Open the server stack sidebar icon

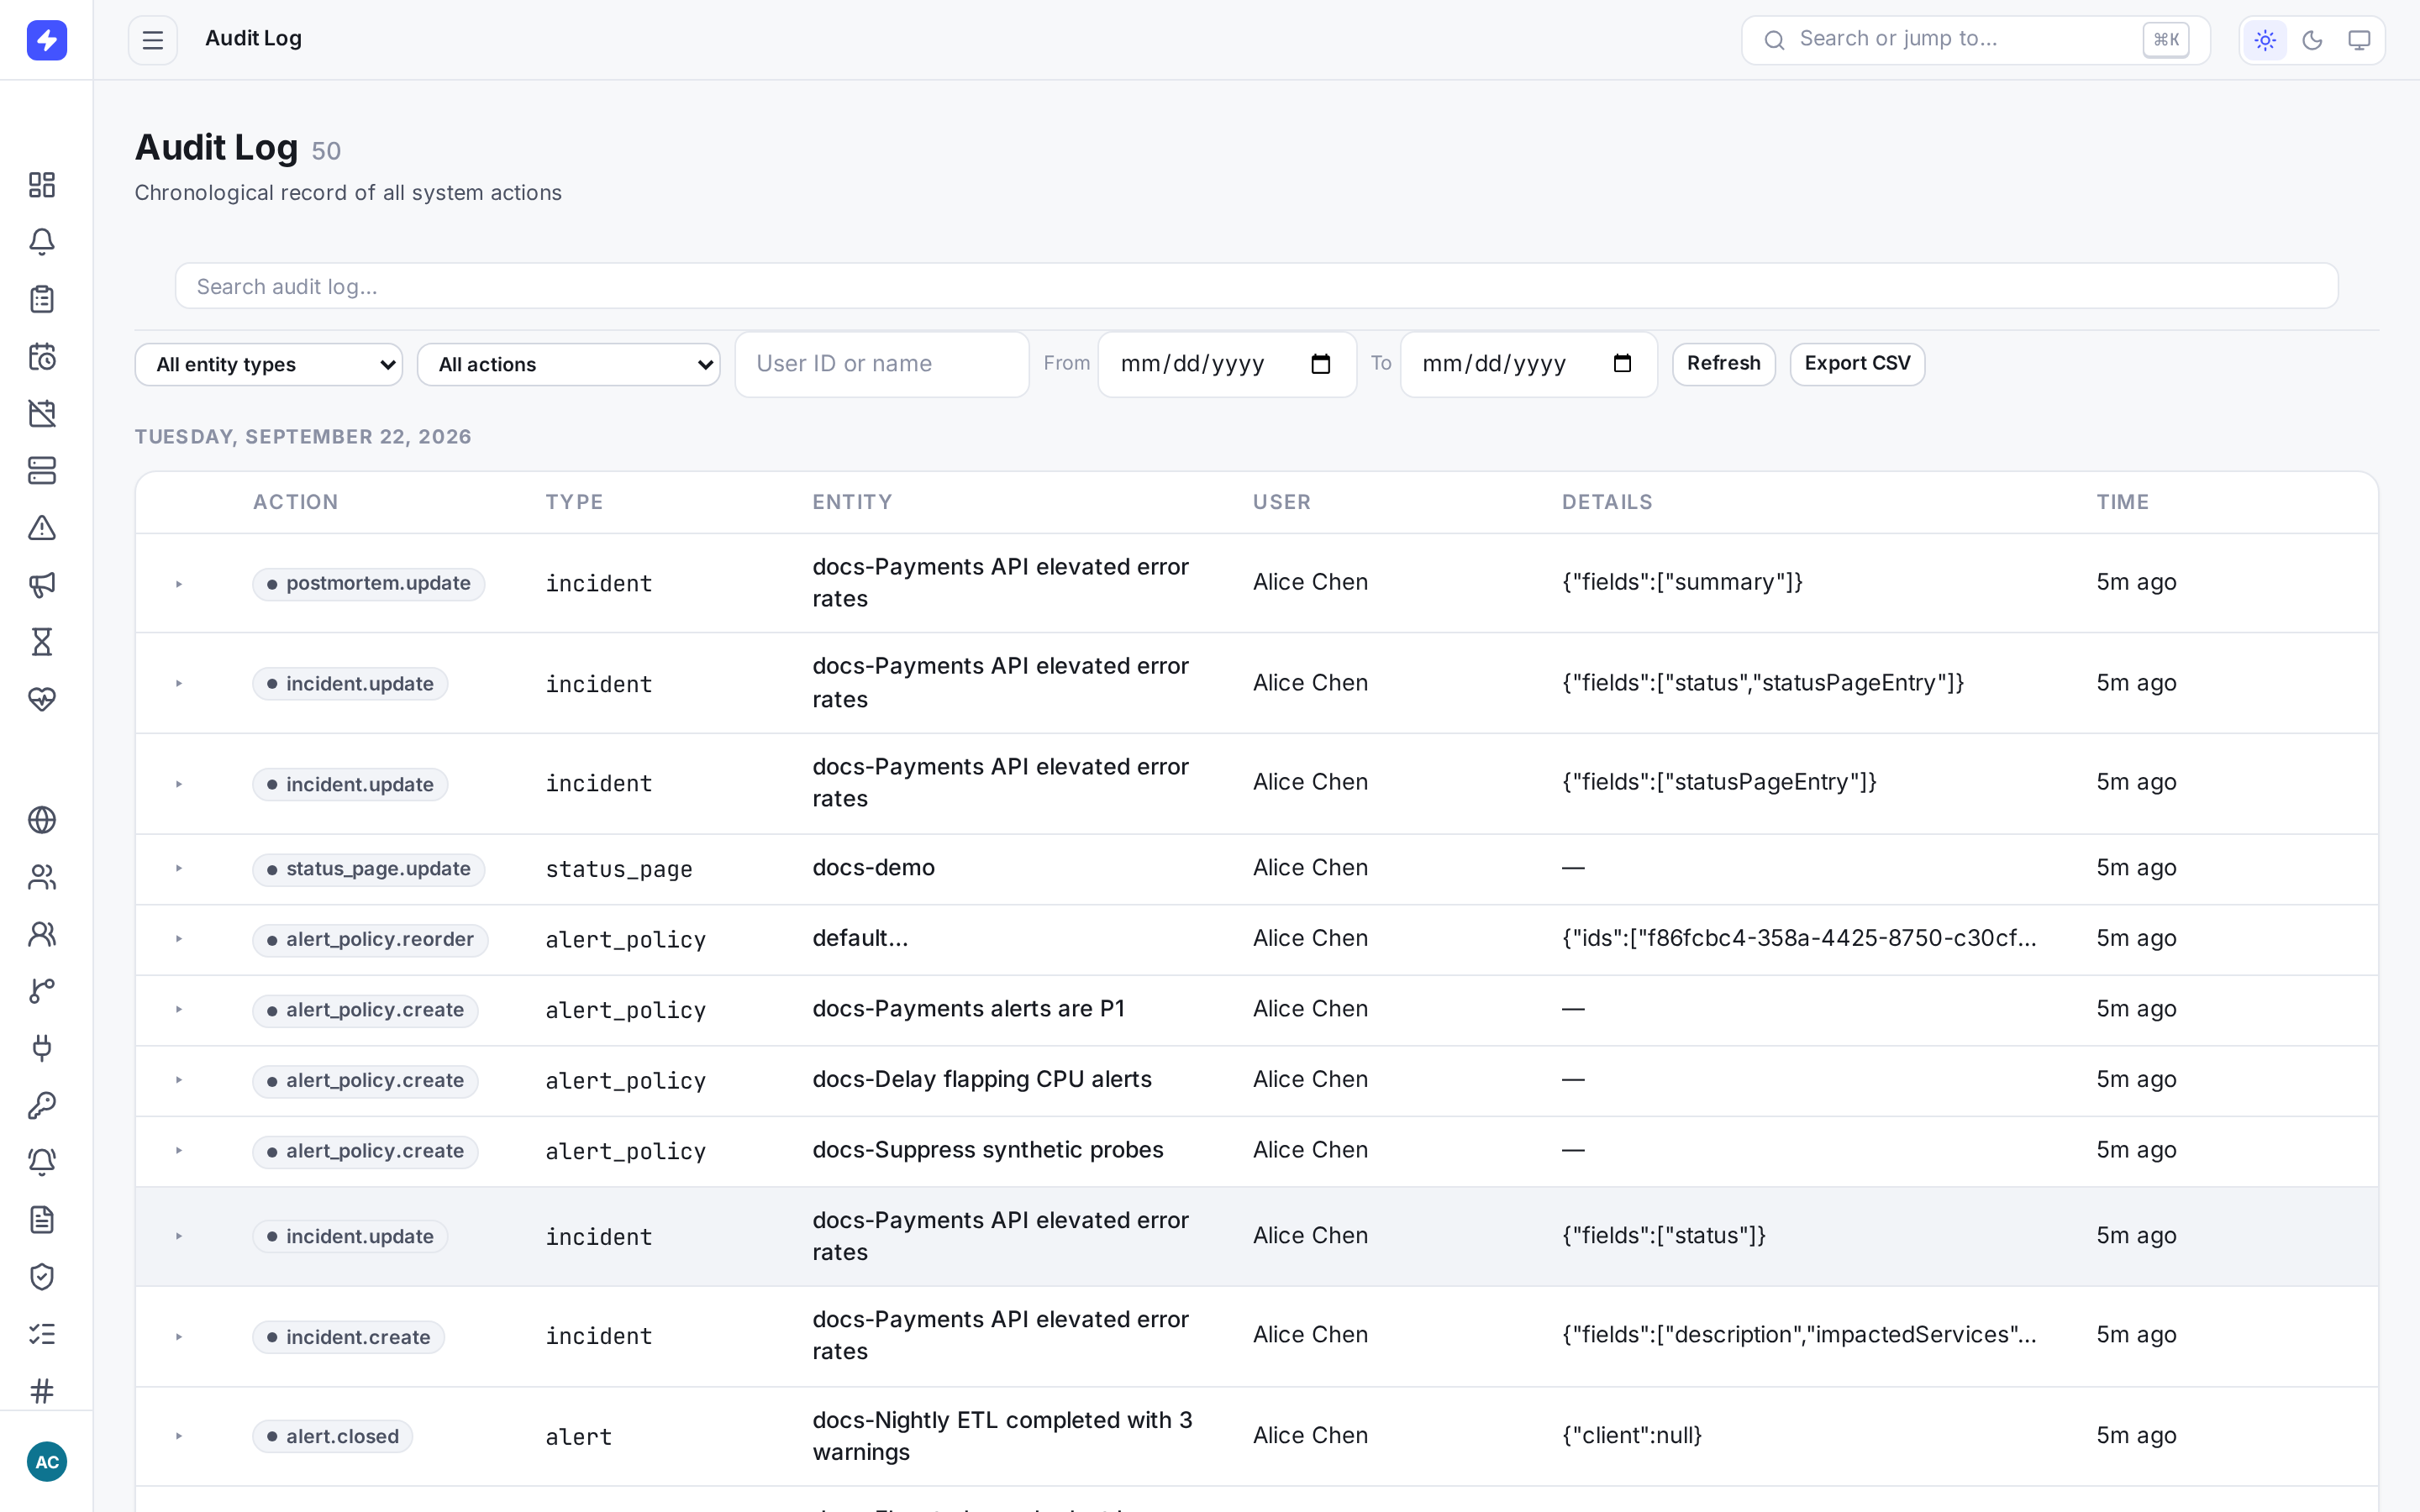[42, 470]
